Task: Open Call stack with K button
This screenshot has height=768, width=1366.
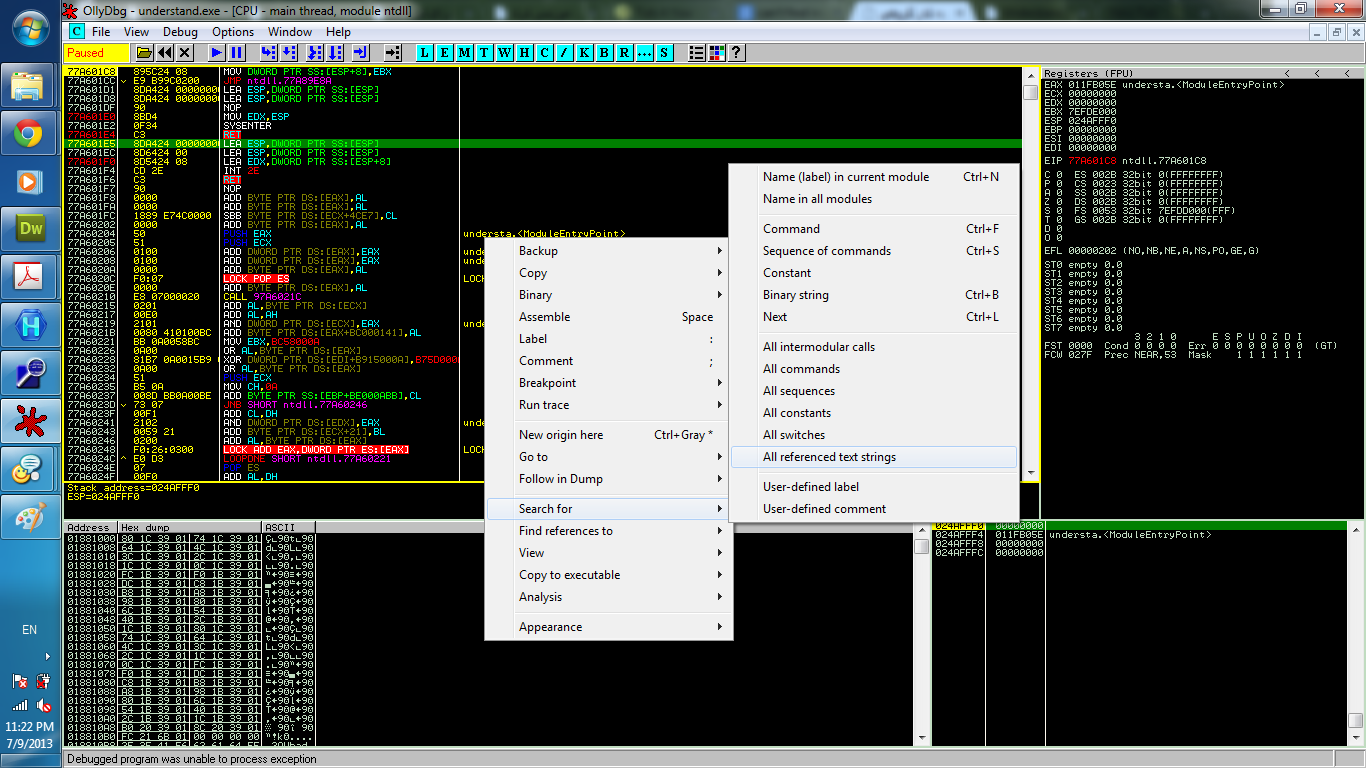Action: [x=585, y=52]
